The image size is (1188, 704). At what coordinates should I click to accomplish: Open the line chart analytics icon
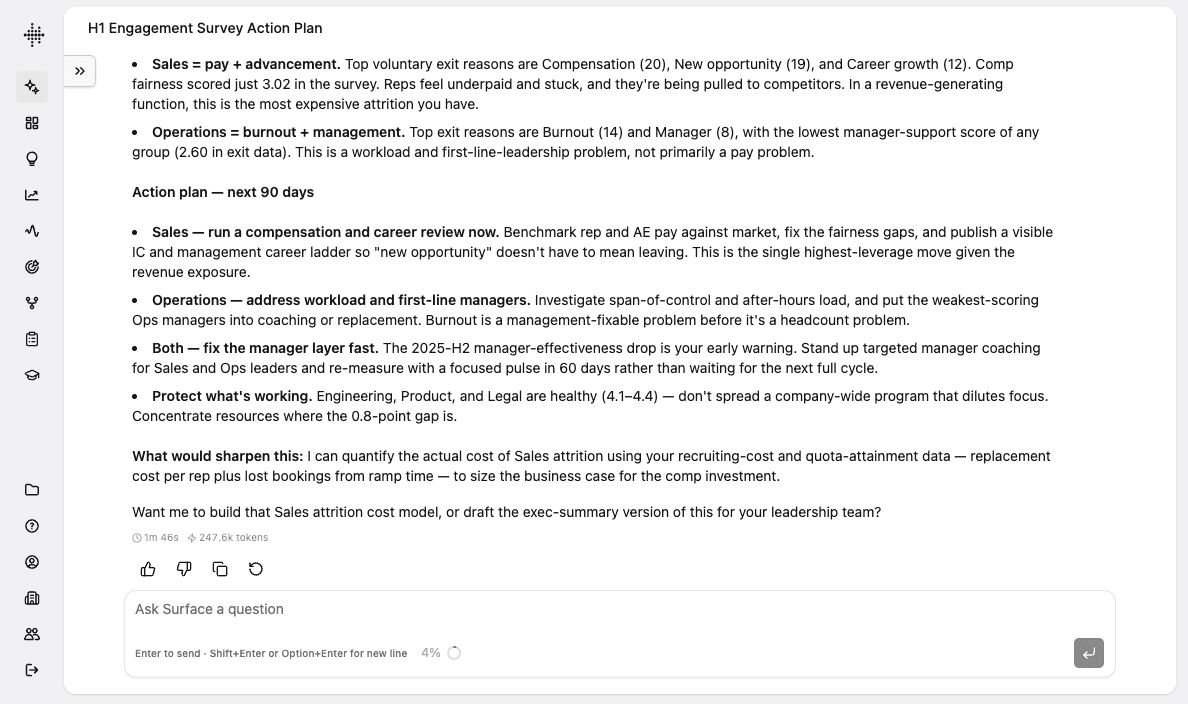32,195
